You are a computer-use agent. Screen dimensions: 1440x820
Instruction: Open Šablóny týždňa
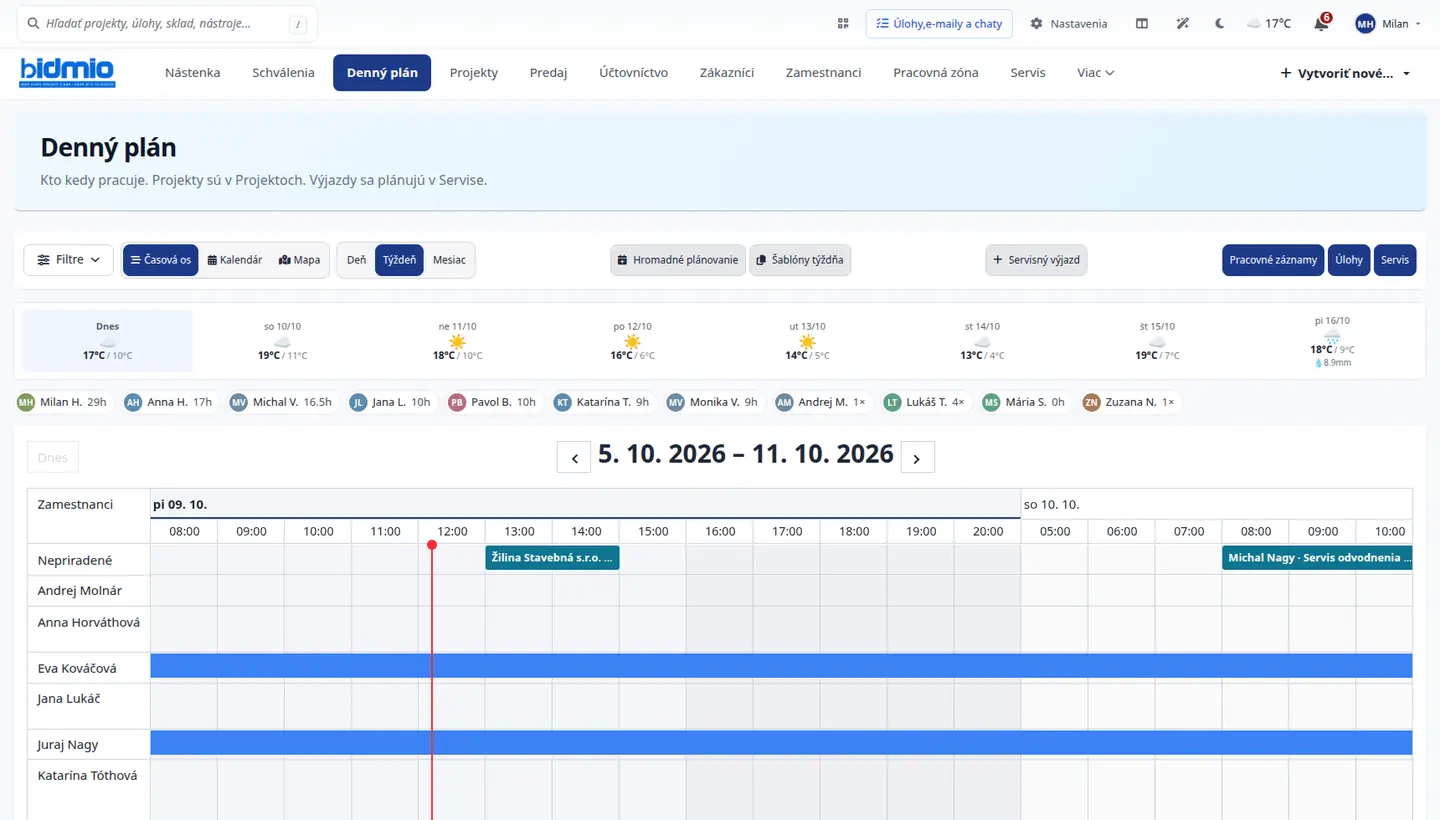(800, 260)
